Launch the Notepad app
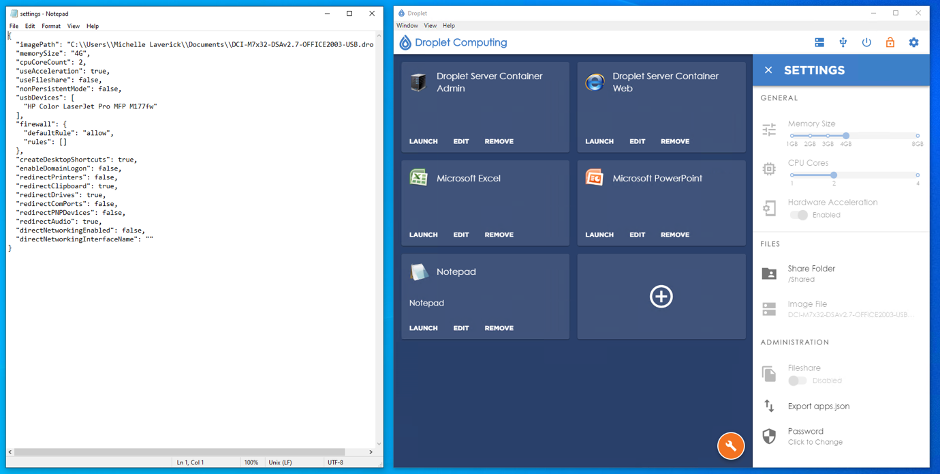 pos(423,328)
